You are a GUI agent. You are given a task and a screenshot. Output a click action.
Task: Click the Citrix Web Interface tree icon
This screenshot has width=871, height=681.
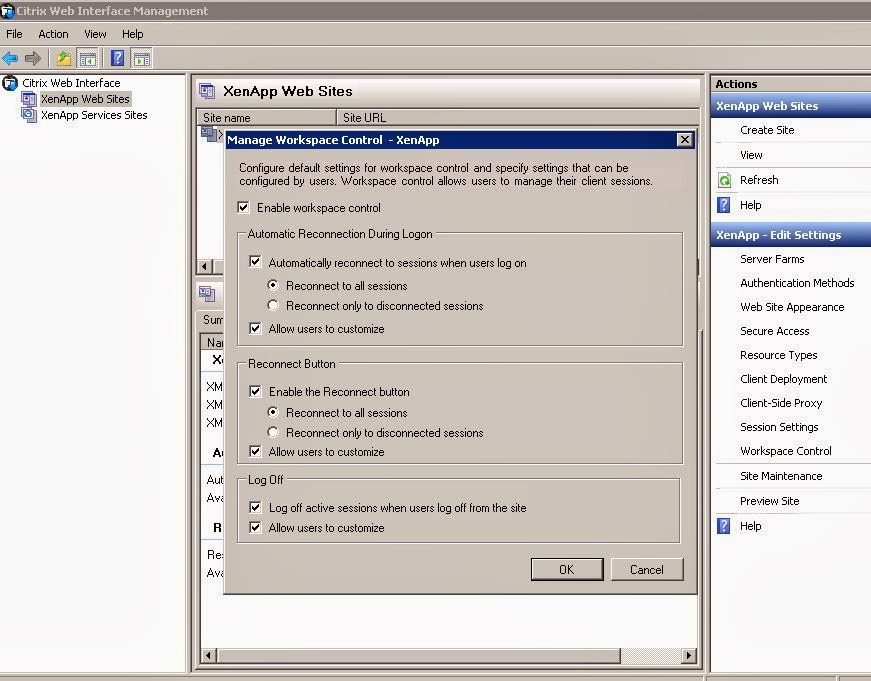[10, 83]
